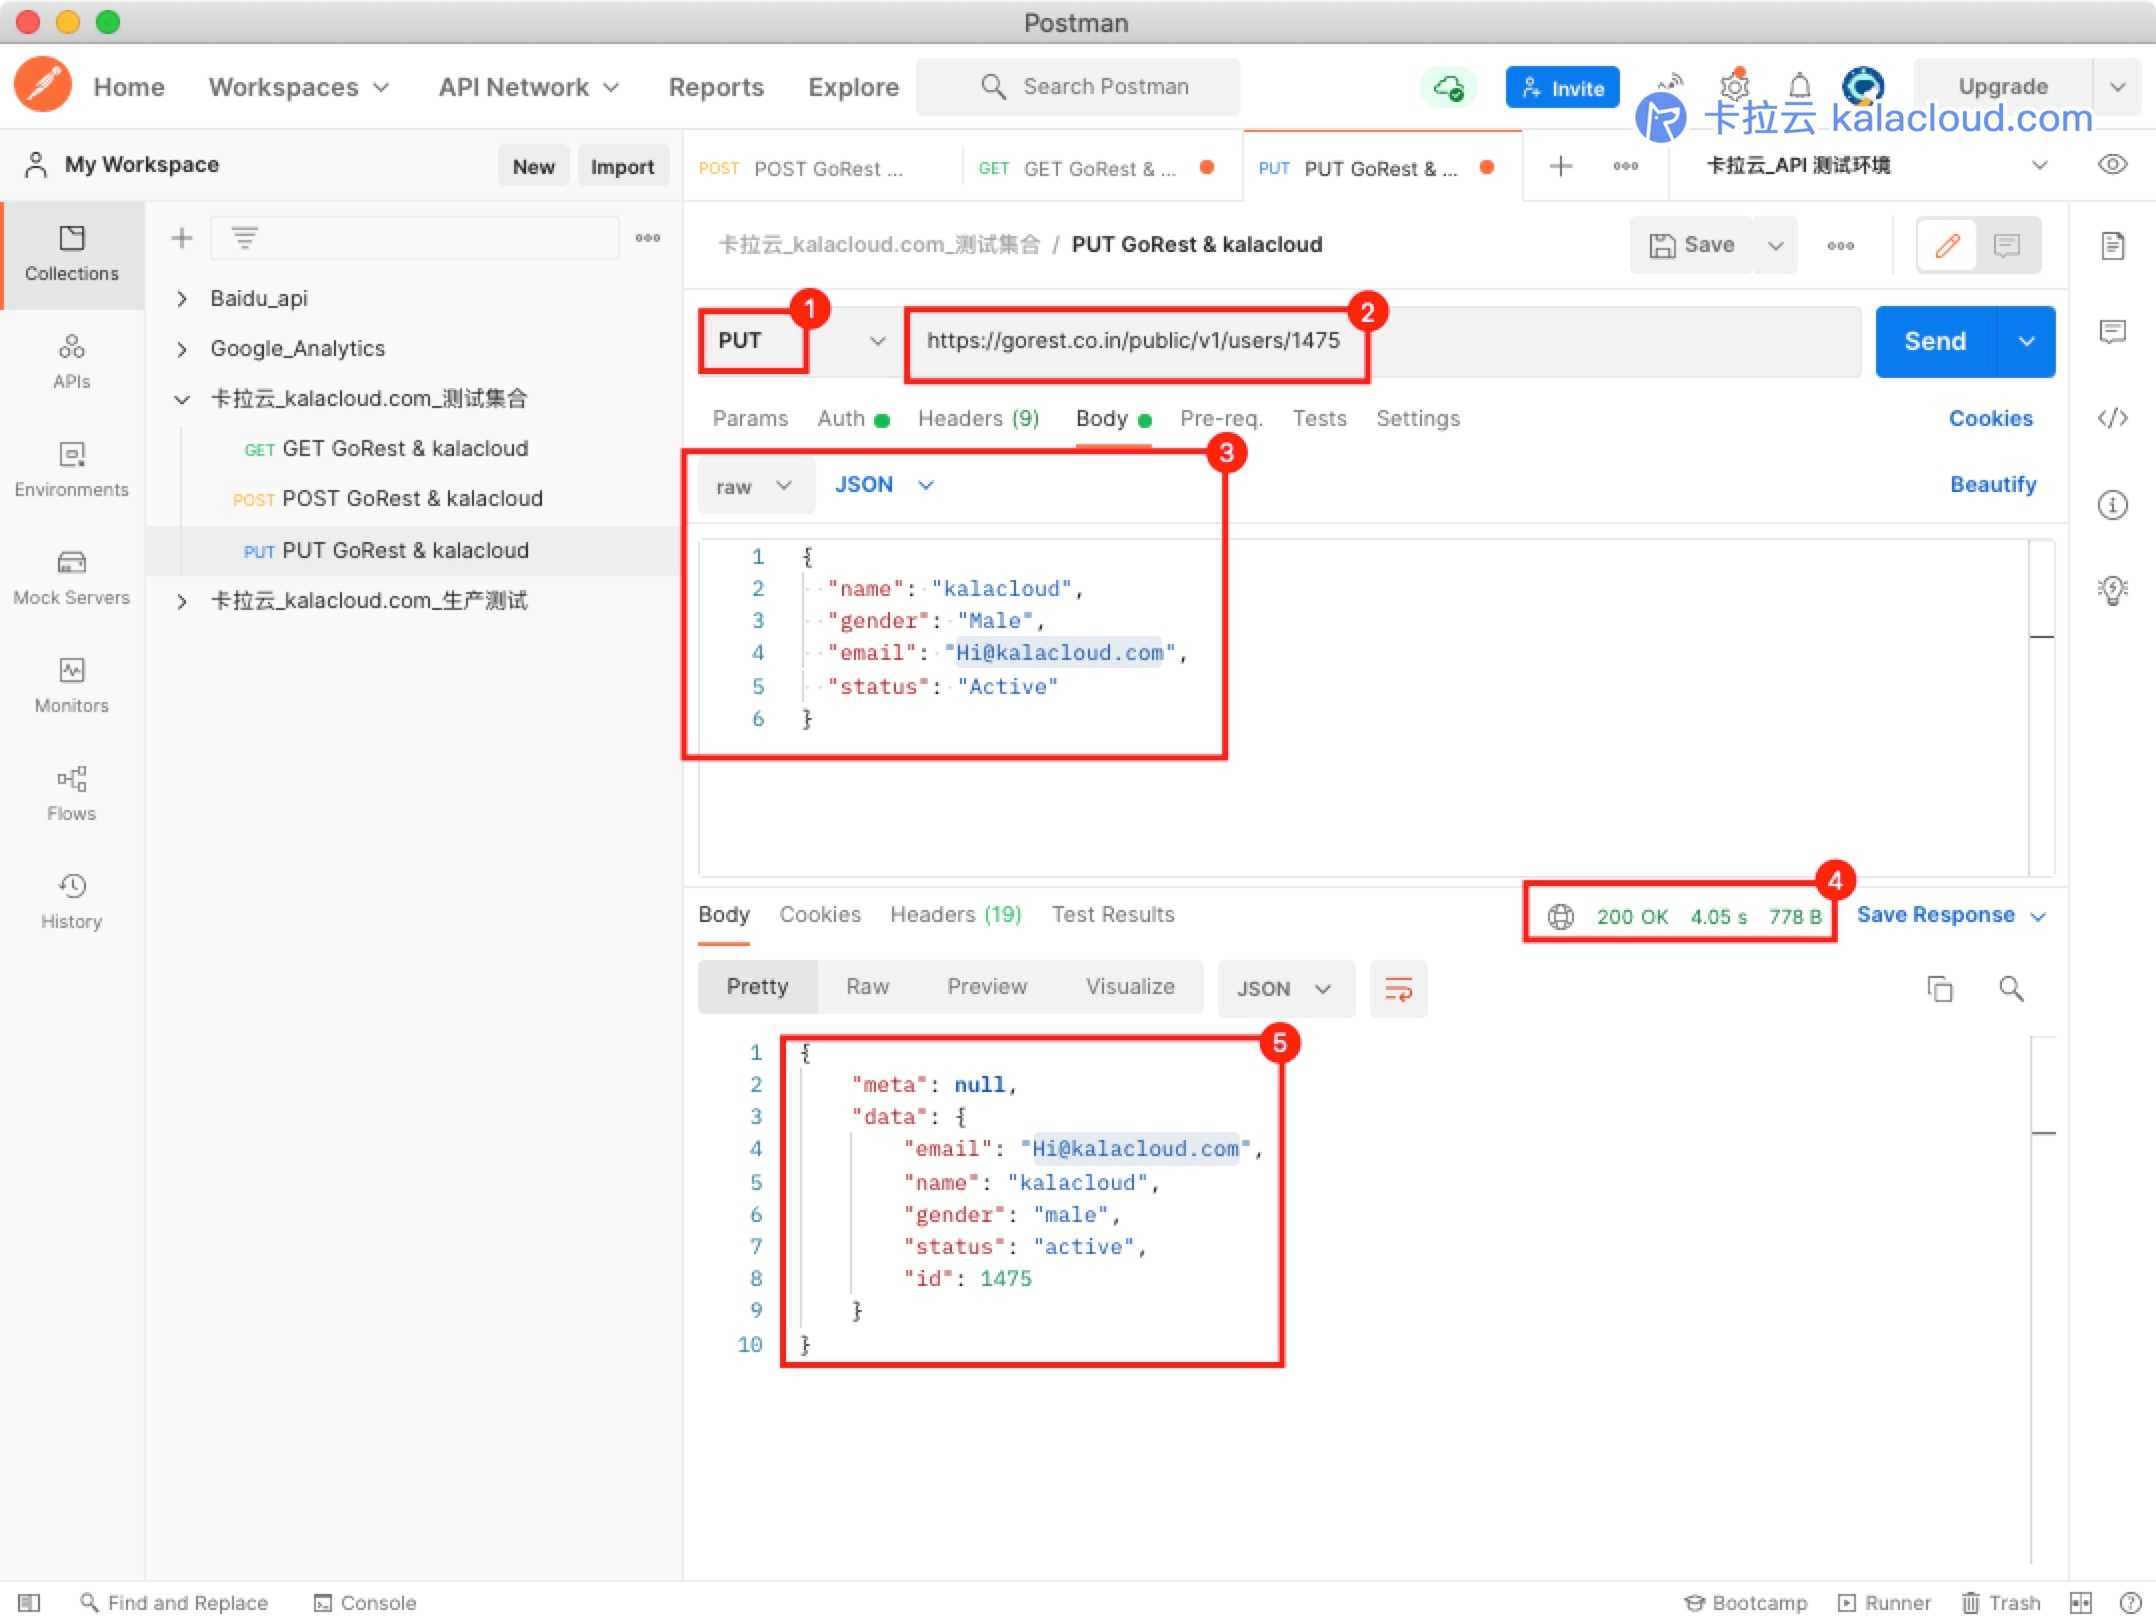The image size is (2156, 1624).
Task: Click the Send button to execute request
Action: (1934, 339)
